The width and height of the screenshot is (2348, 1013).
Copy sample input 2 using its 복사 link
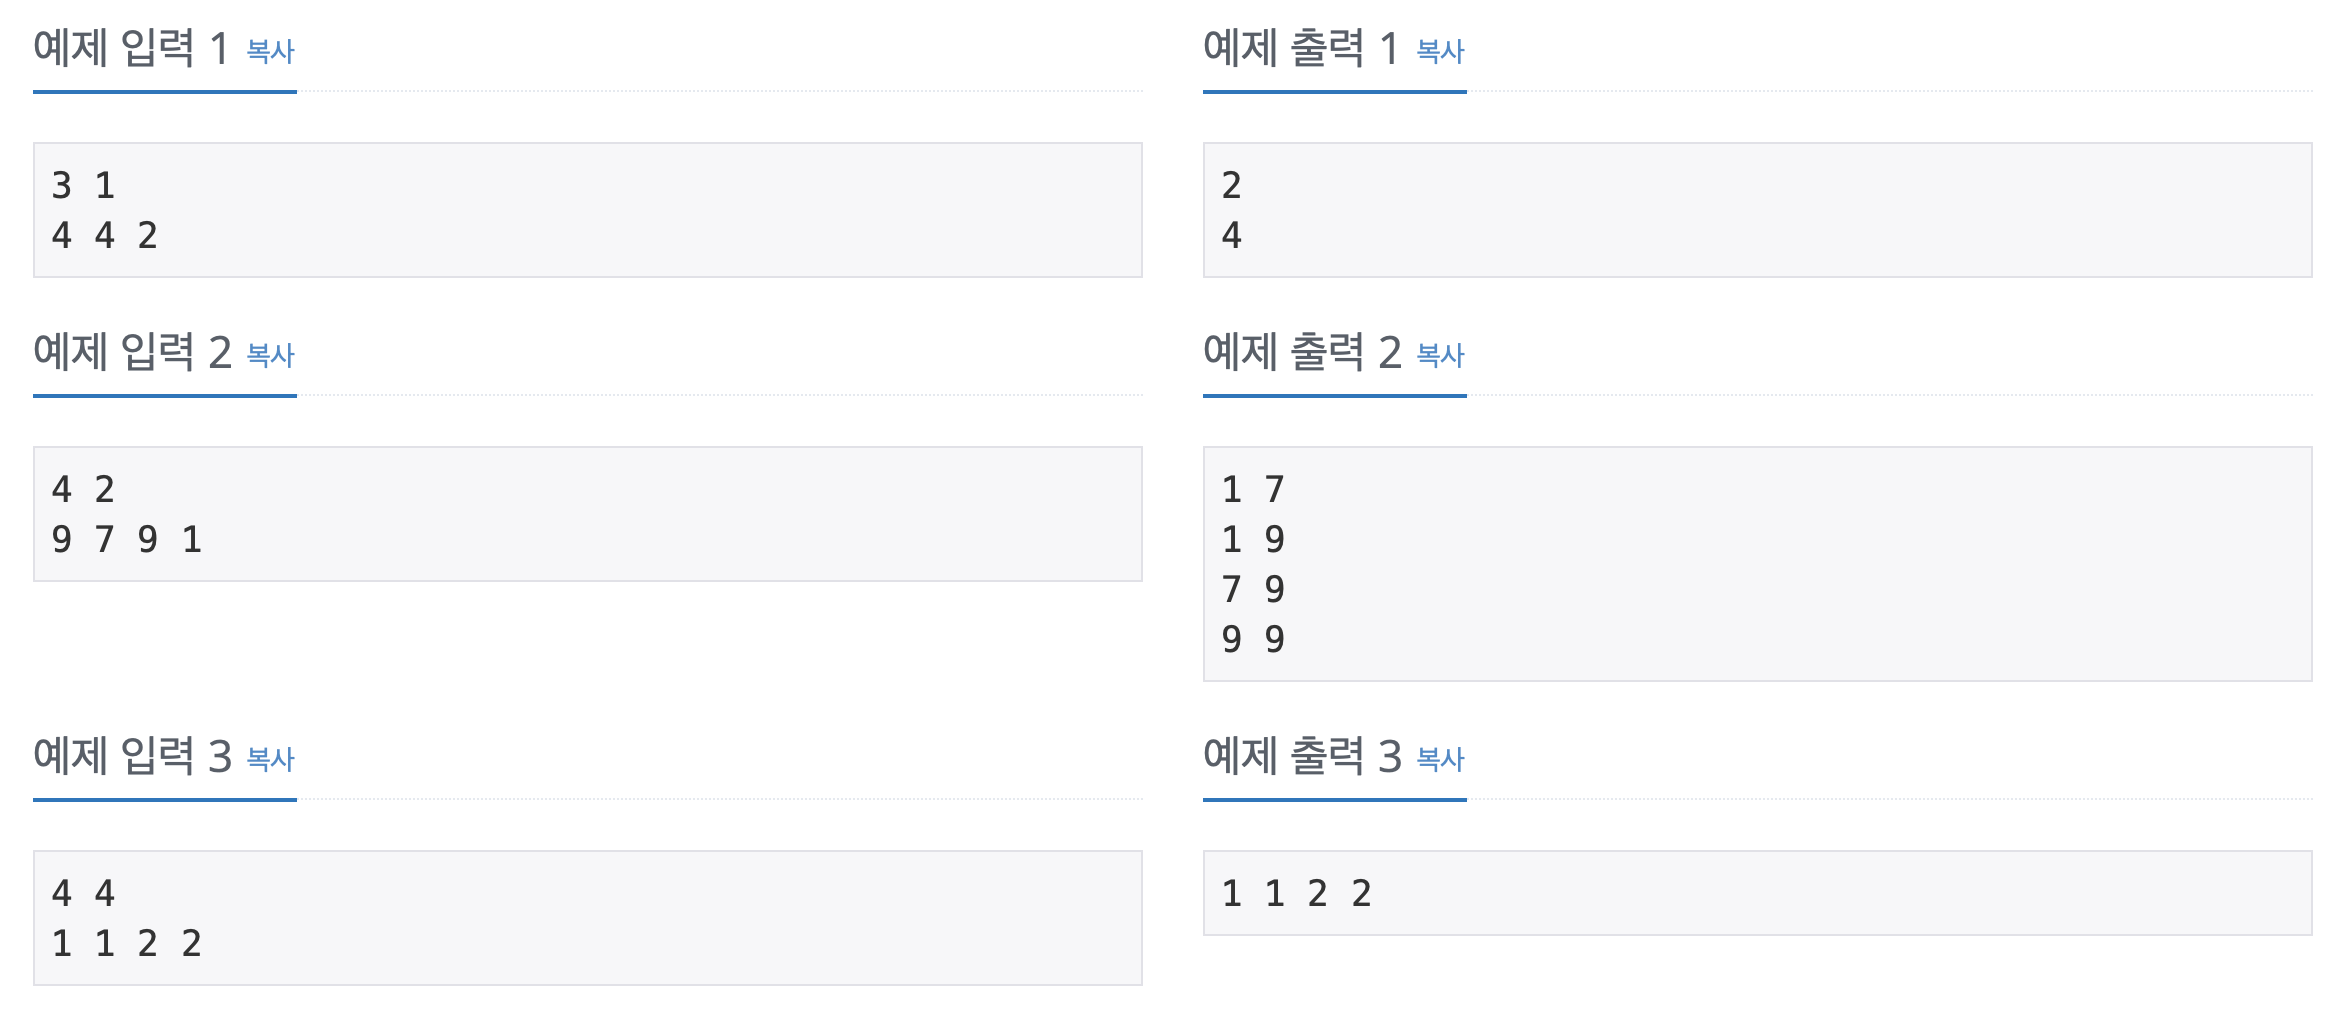[x=270, y=355]
